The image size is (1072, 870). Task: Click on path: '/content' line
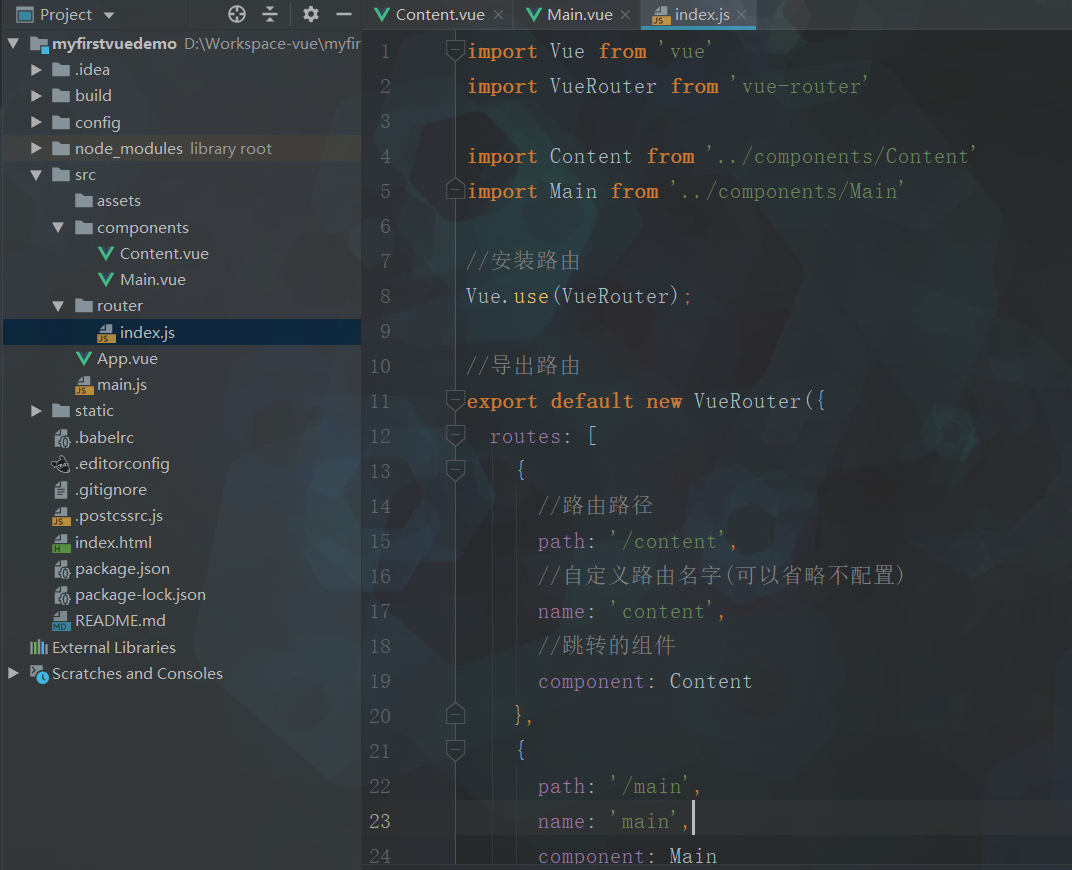[636, 541]
